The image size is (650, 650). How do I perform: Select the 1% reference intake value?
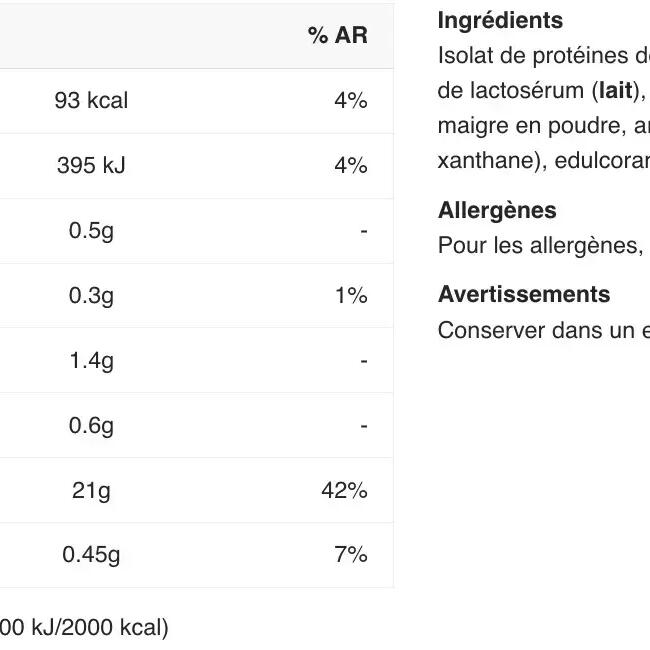(x=352, y=296)
